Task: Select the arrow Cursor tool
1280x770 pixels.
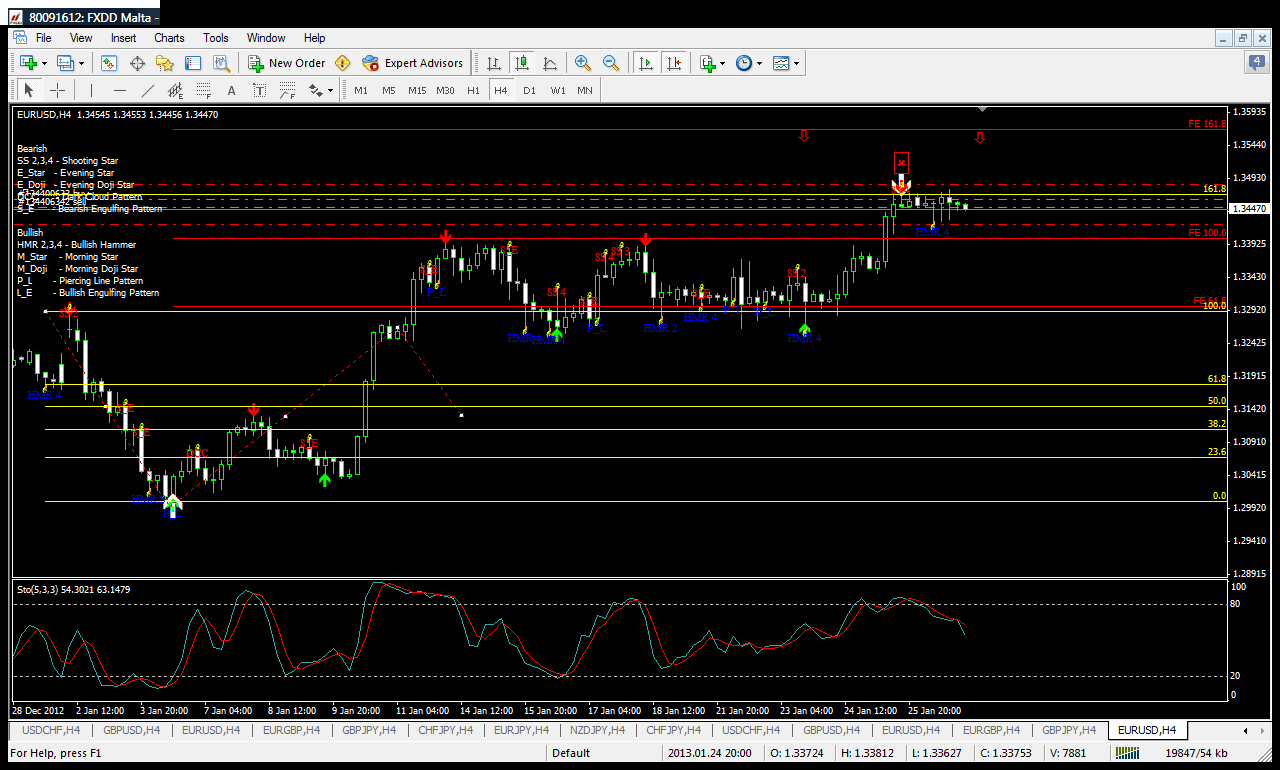Action: pyautogui.click(x=29, y=90)
